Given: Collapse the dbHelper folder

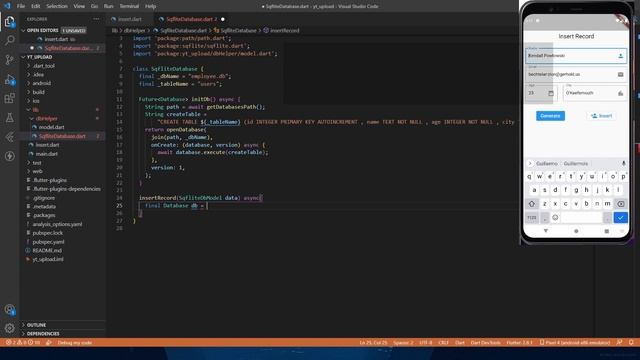Looking at the screenshot, I should tap(46, 118).
